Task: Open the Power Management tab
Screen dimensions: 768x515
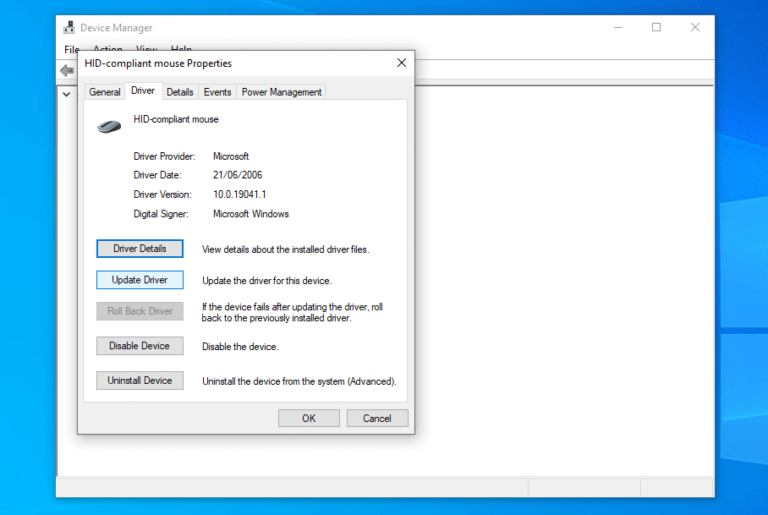Action: tap(282, 92)
